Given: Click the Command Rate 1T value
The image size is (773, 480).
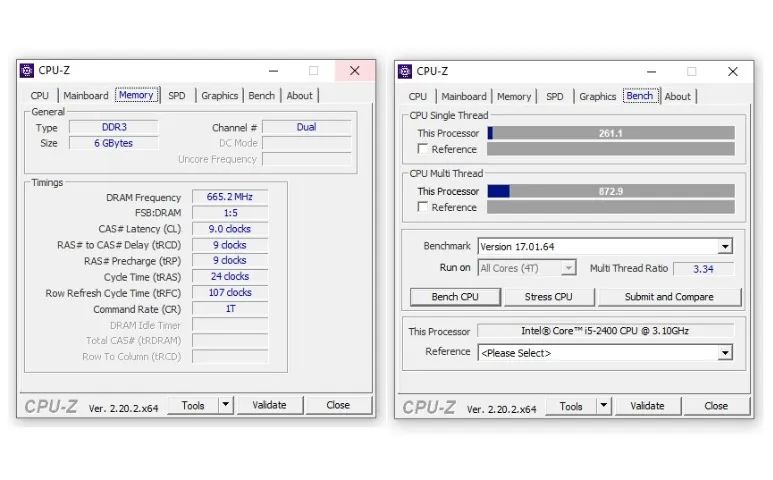Looking at the screenshot, I should 230,309.
